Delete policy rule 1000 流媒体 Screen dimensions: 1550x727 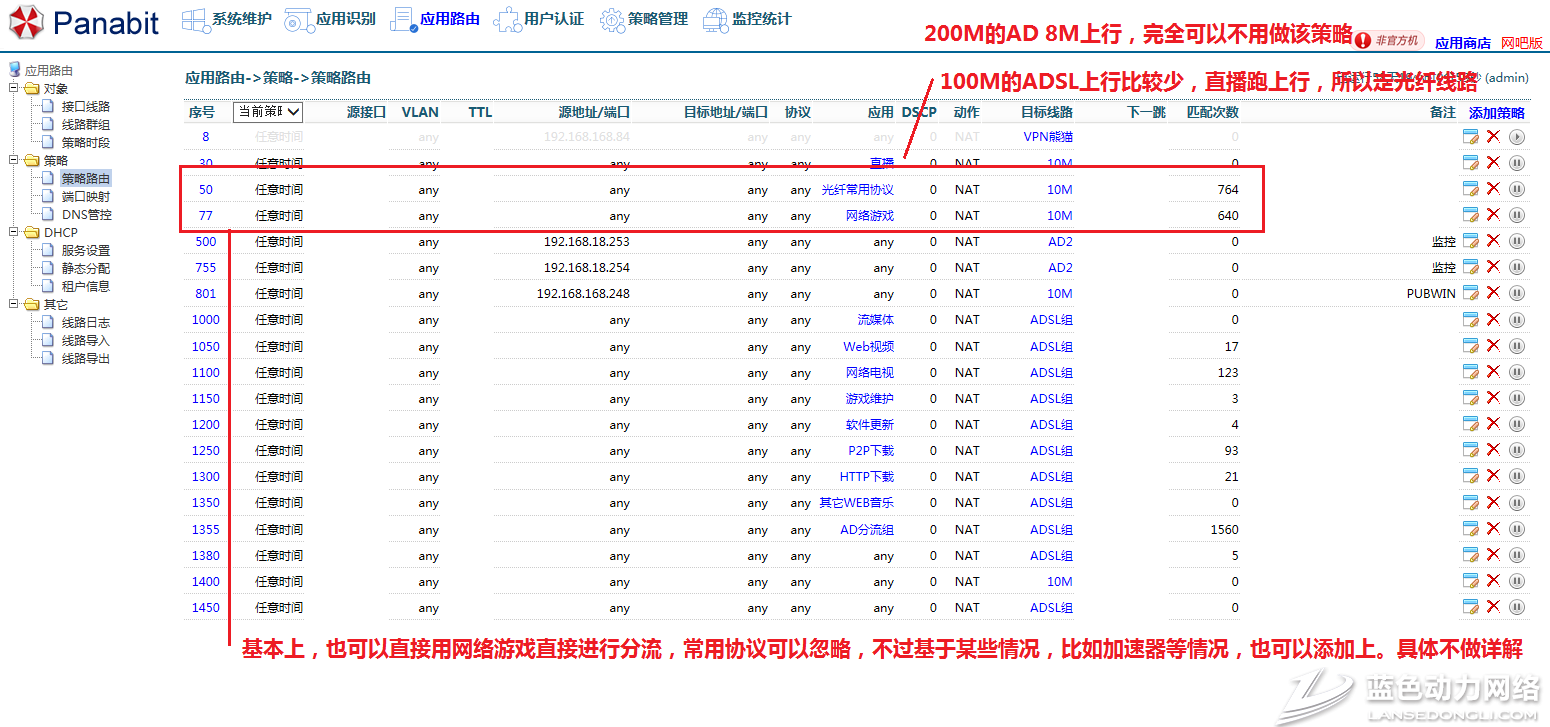point(1493,320)
